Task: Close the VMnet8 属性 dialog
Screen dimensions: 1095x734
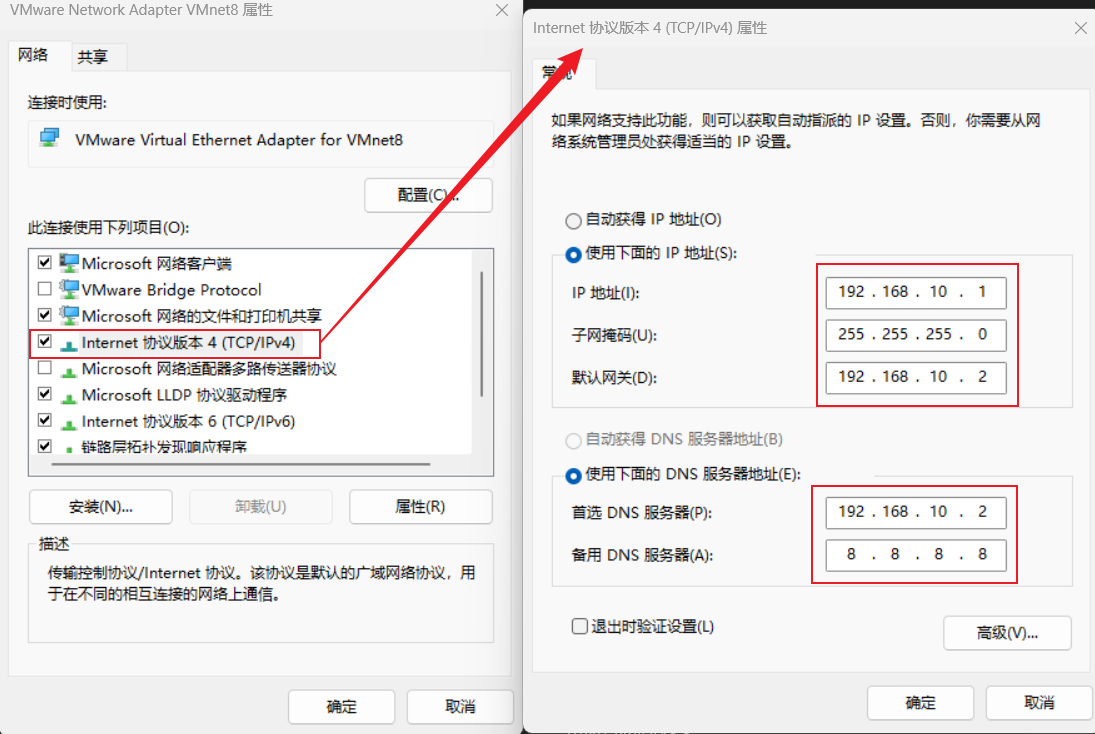Action: [x=501, y=10]
